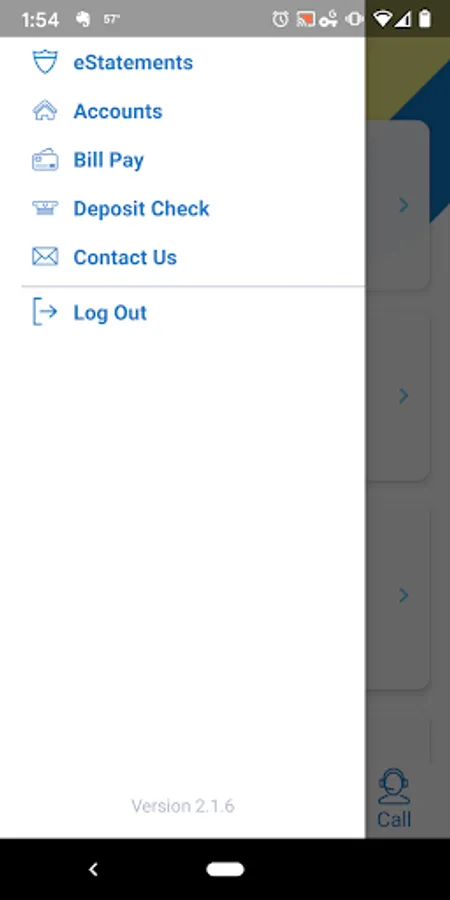Tap the Contact Us envelope icon

[45, 257]
